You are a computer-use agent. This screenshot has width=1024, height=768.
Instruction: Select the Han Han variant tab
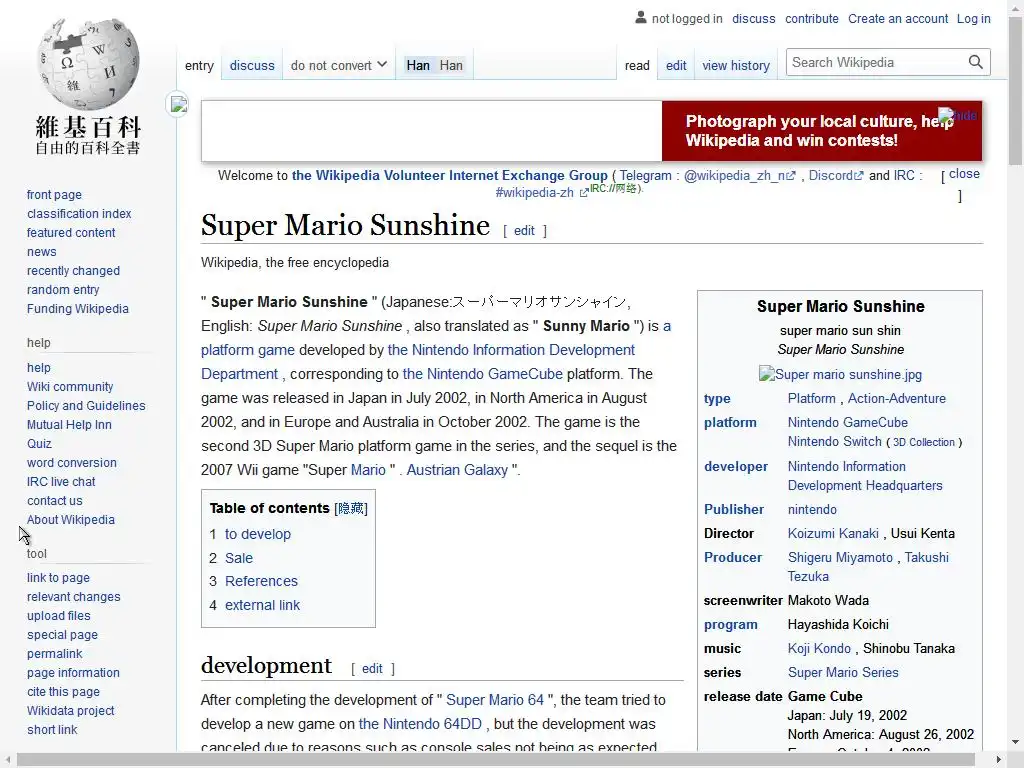pos(434,65)
